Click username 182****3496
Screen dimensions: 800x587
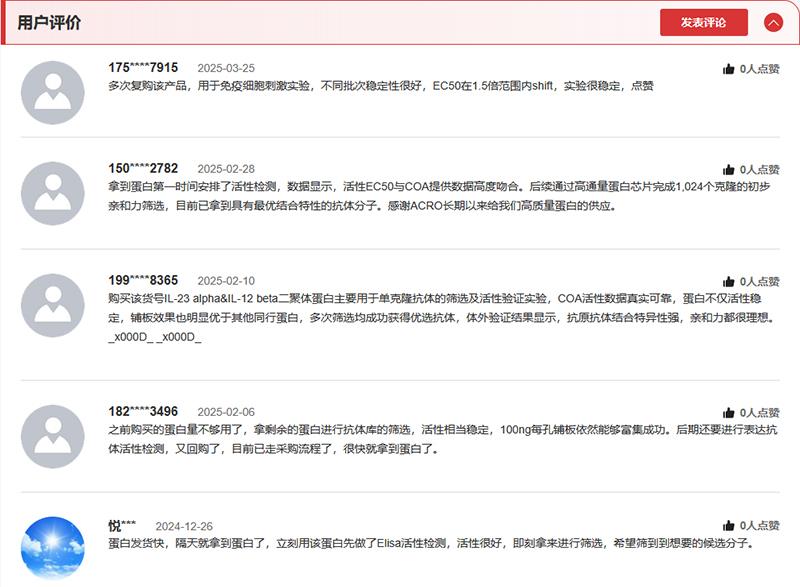click(x=143, y=412)
